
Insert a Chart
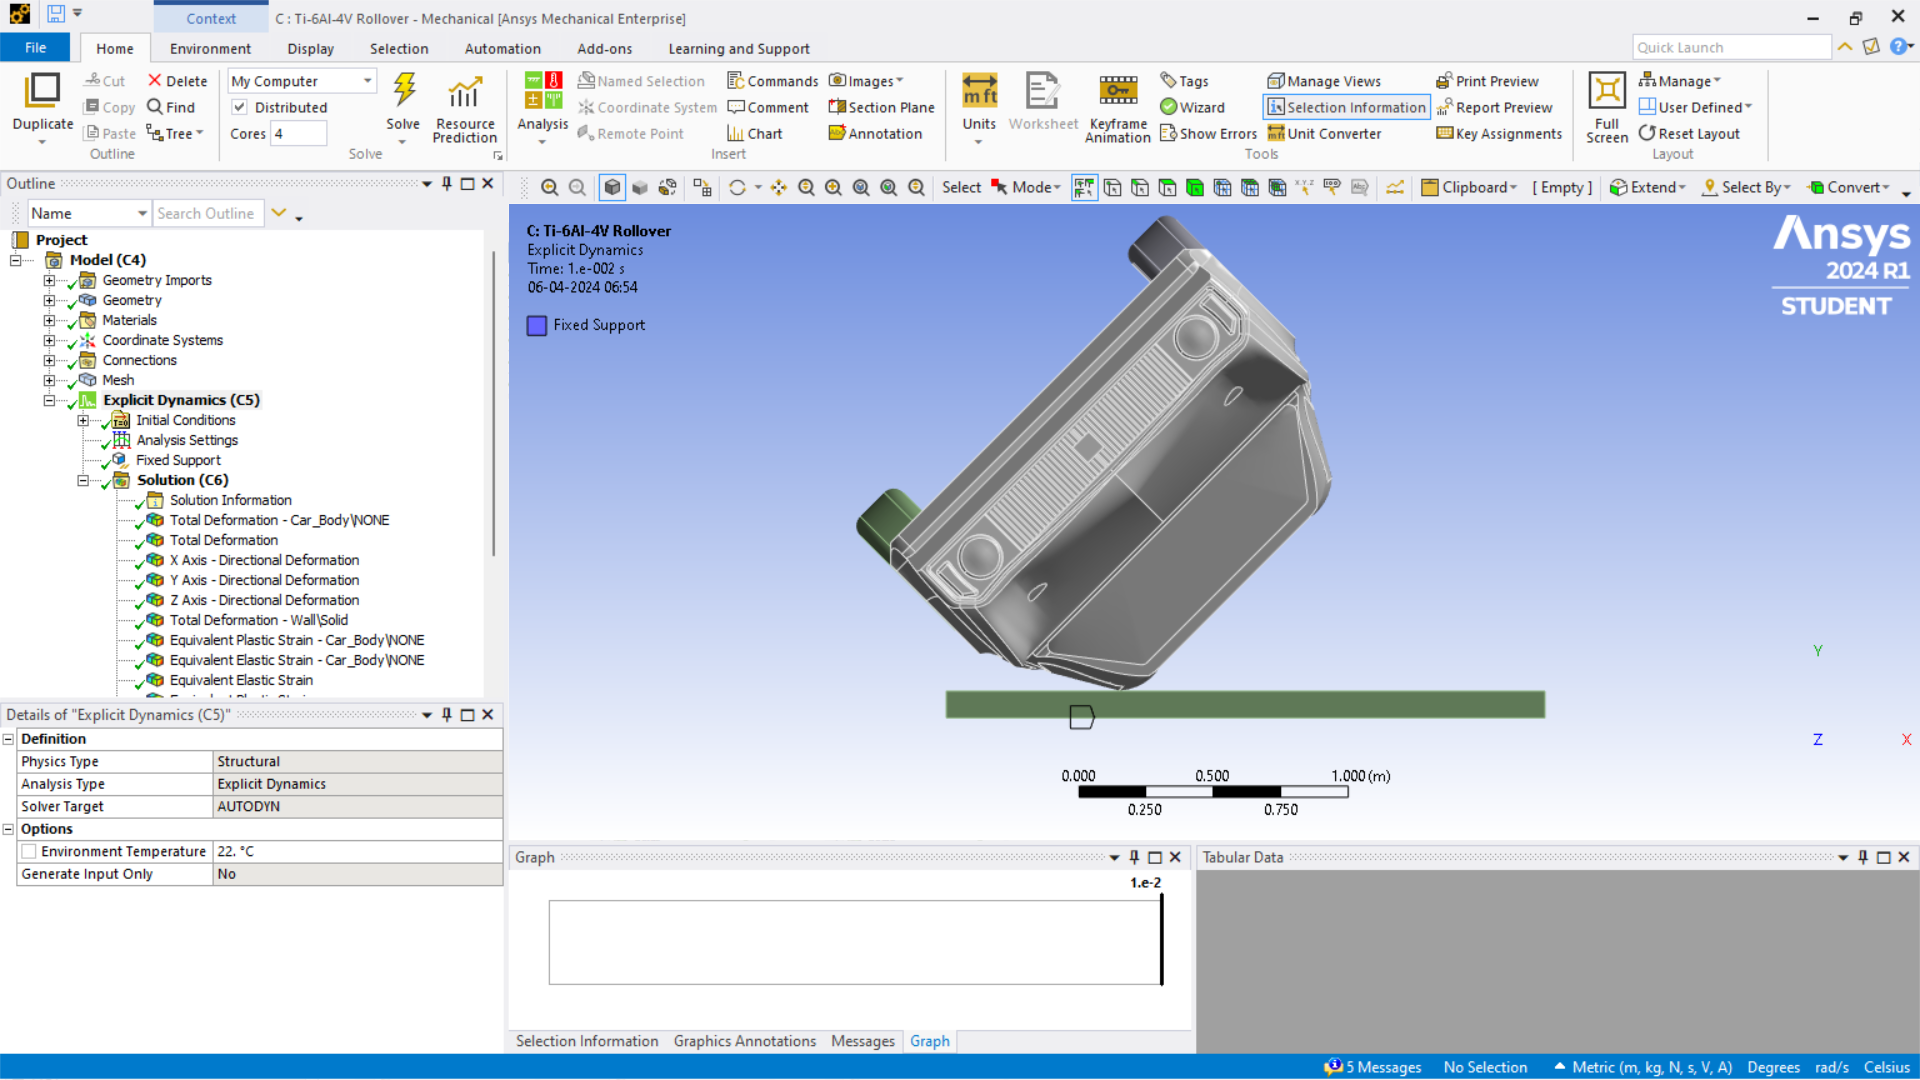tap(755, 133)
